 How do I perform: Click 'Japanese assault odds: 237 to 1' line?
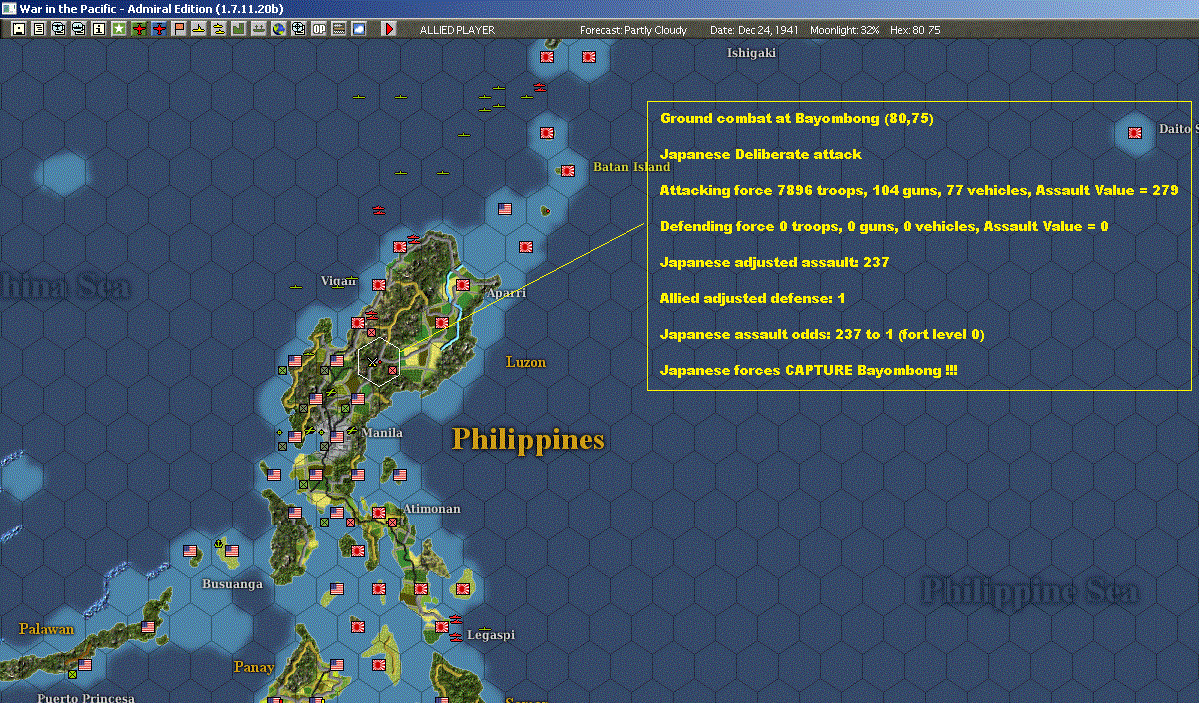821,334
